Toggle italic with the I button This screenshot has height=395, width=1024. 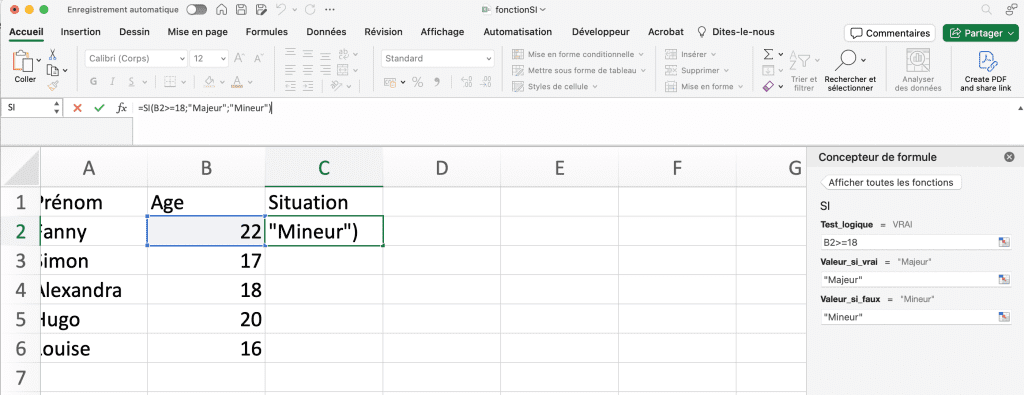point(112,82)
